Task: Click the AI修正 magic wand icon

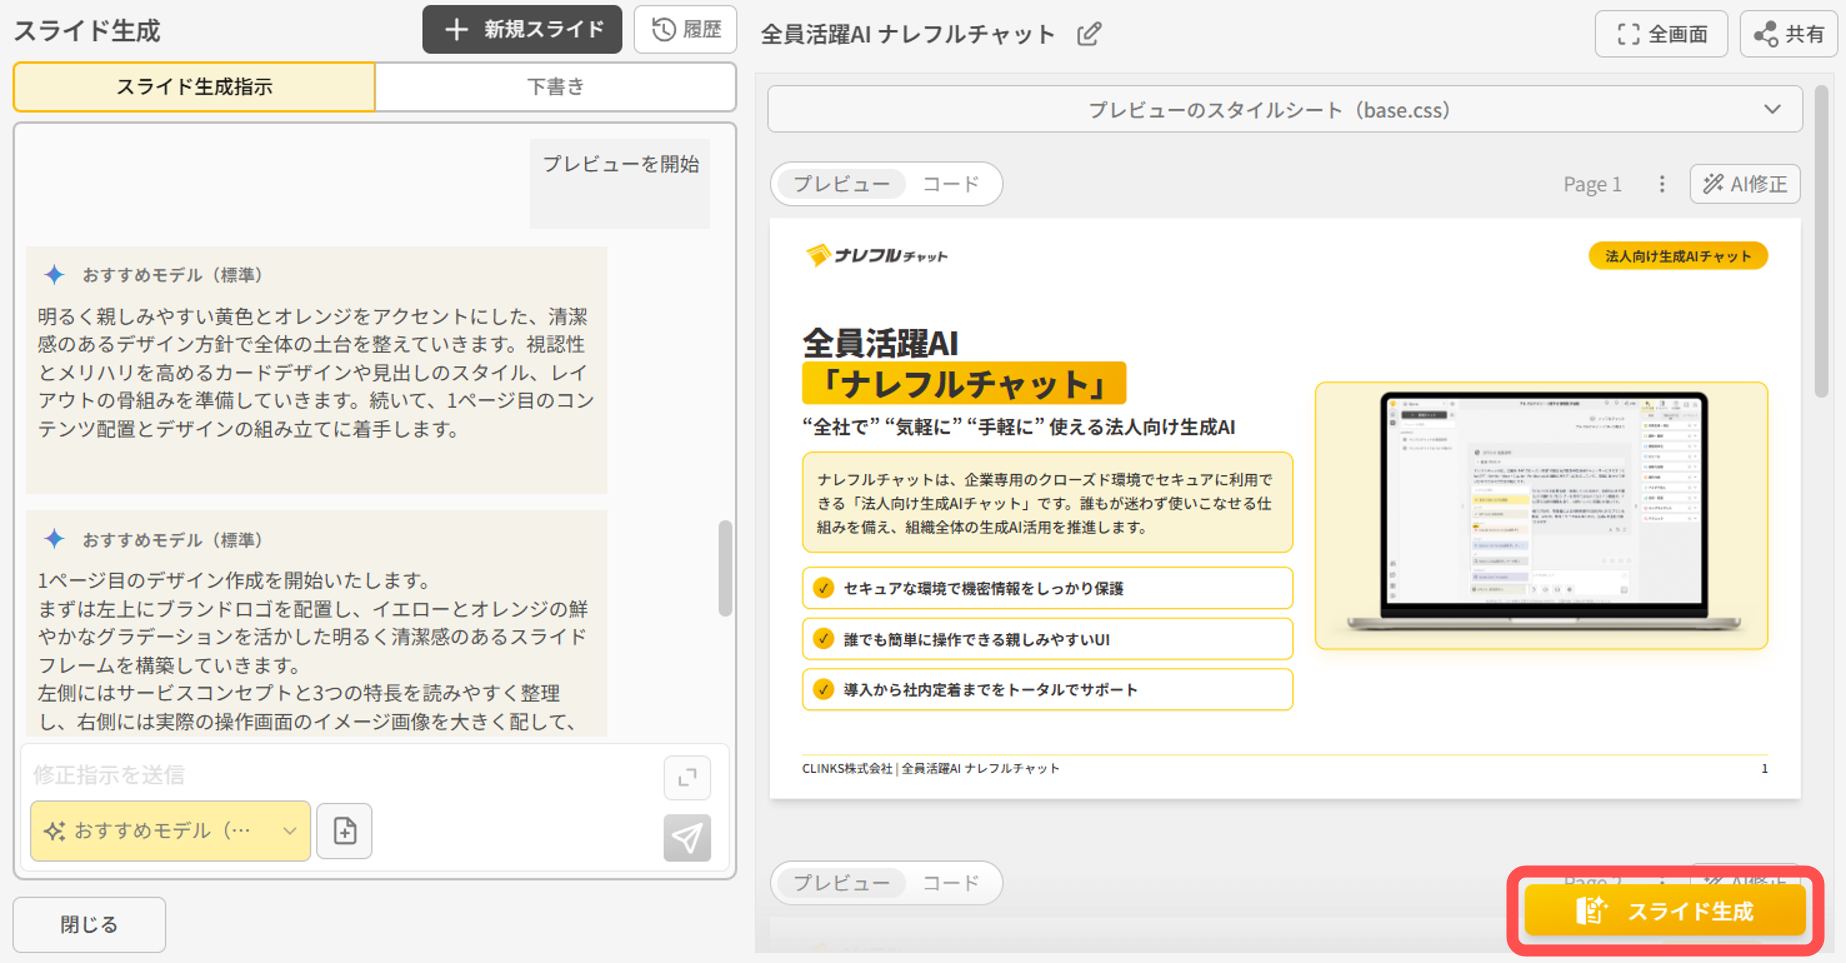Action: (x=1714, y=184)
